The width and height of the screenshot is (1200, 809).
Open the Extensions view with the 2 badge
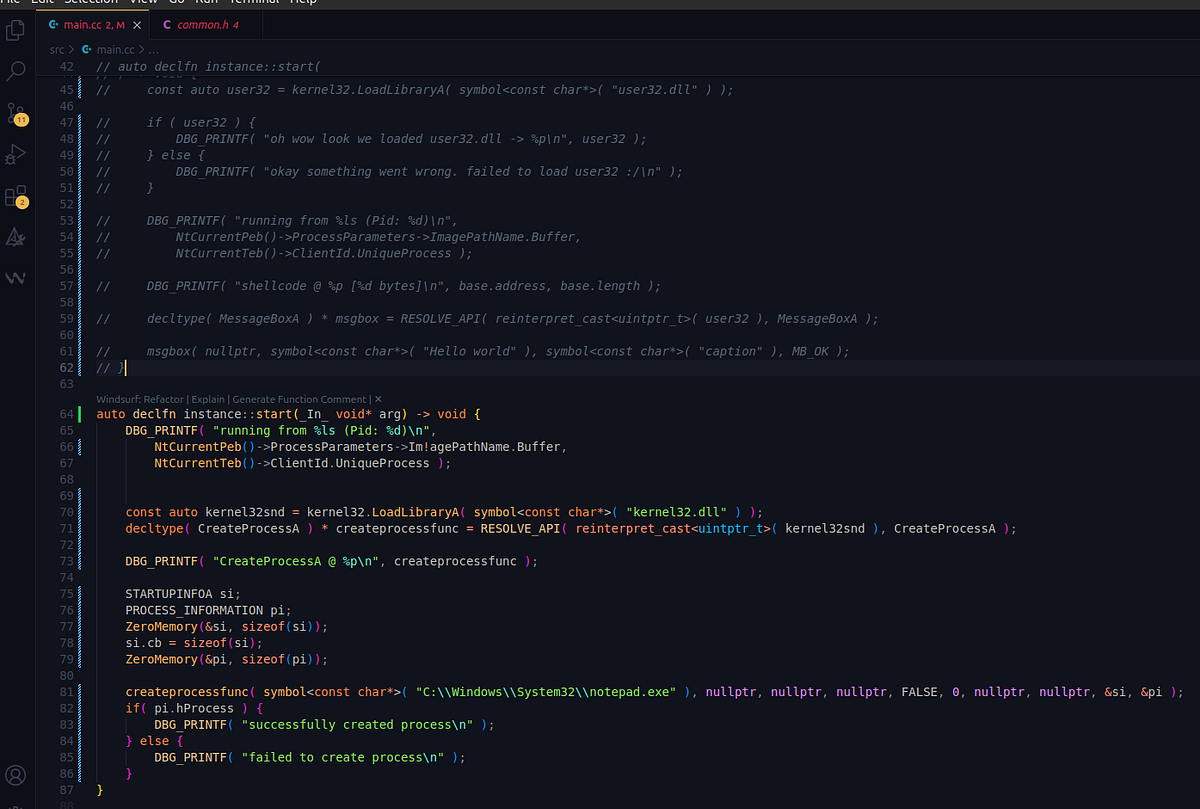pos(16,196)
